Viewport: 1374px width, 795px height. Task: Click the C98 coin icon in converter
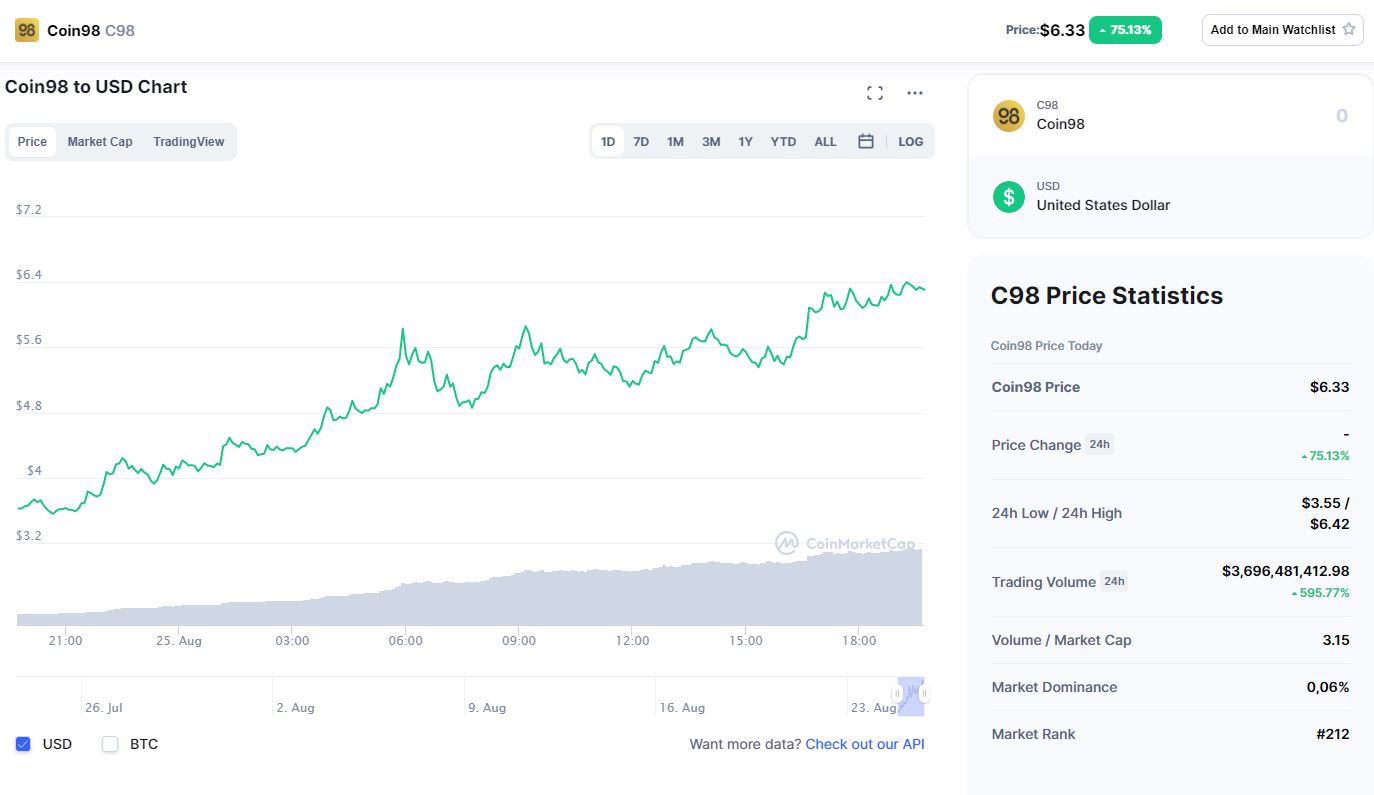point(1008,116)
